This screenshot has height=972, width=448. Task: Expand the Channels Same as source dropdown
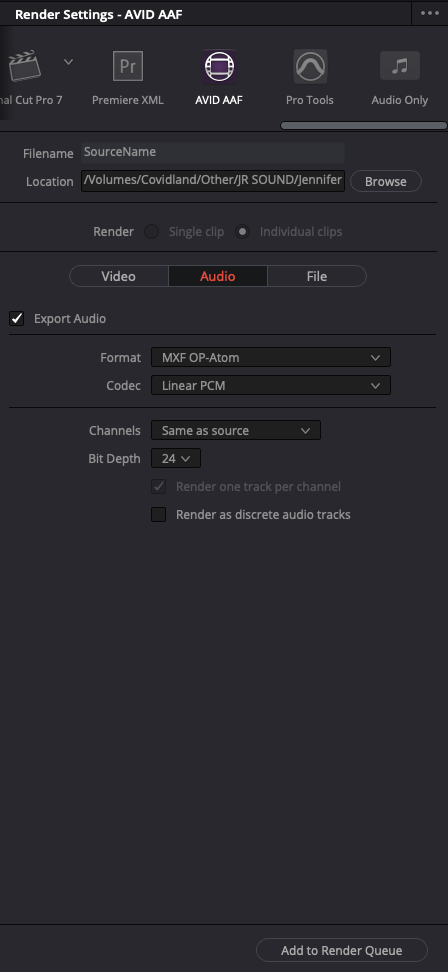pos(236,430)
